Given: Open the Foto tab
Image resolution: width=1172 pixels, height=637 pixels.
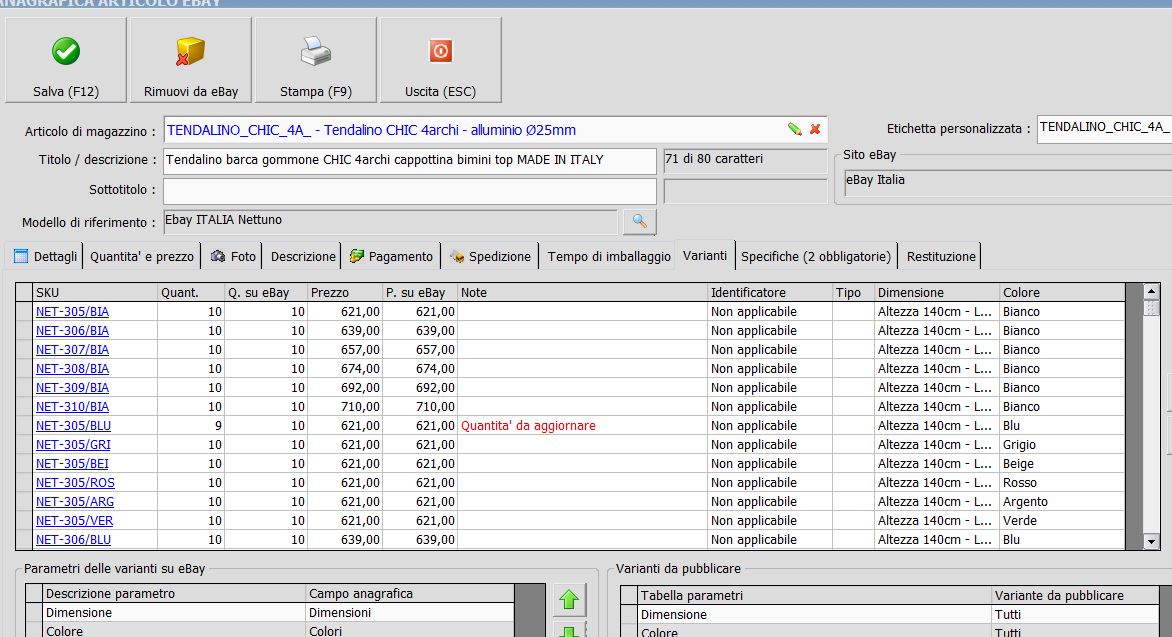Looking at the screenshot, I should 234,256.
